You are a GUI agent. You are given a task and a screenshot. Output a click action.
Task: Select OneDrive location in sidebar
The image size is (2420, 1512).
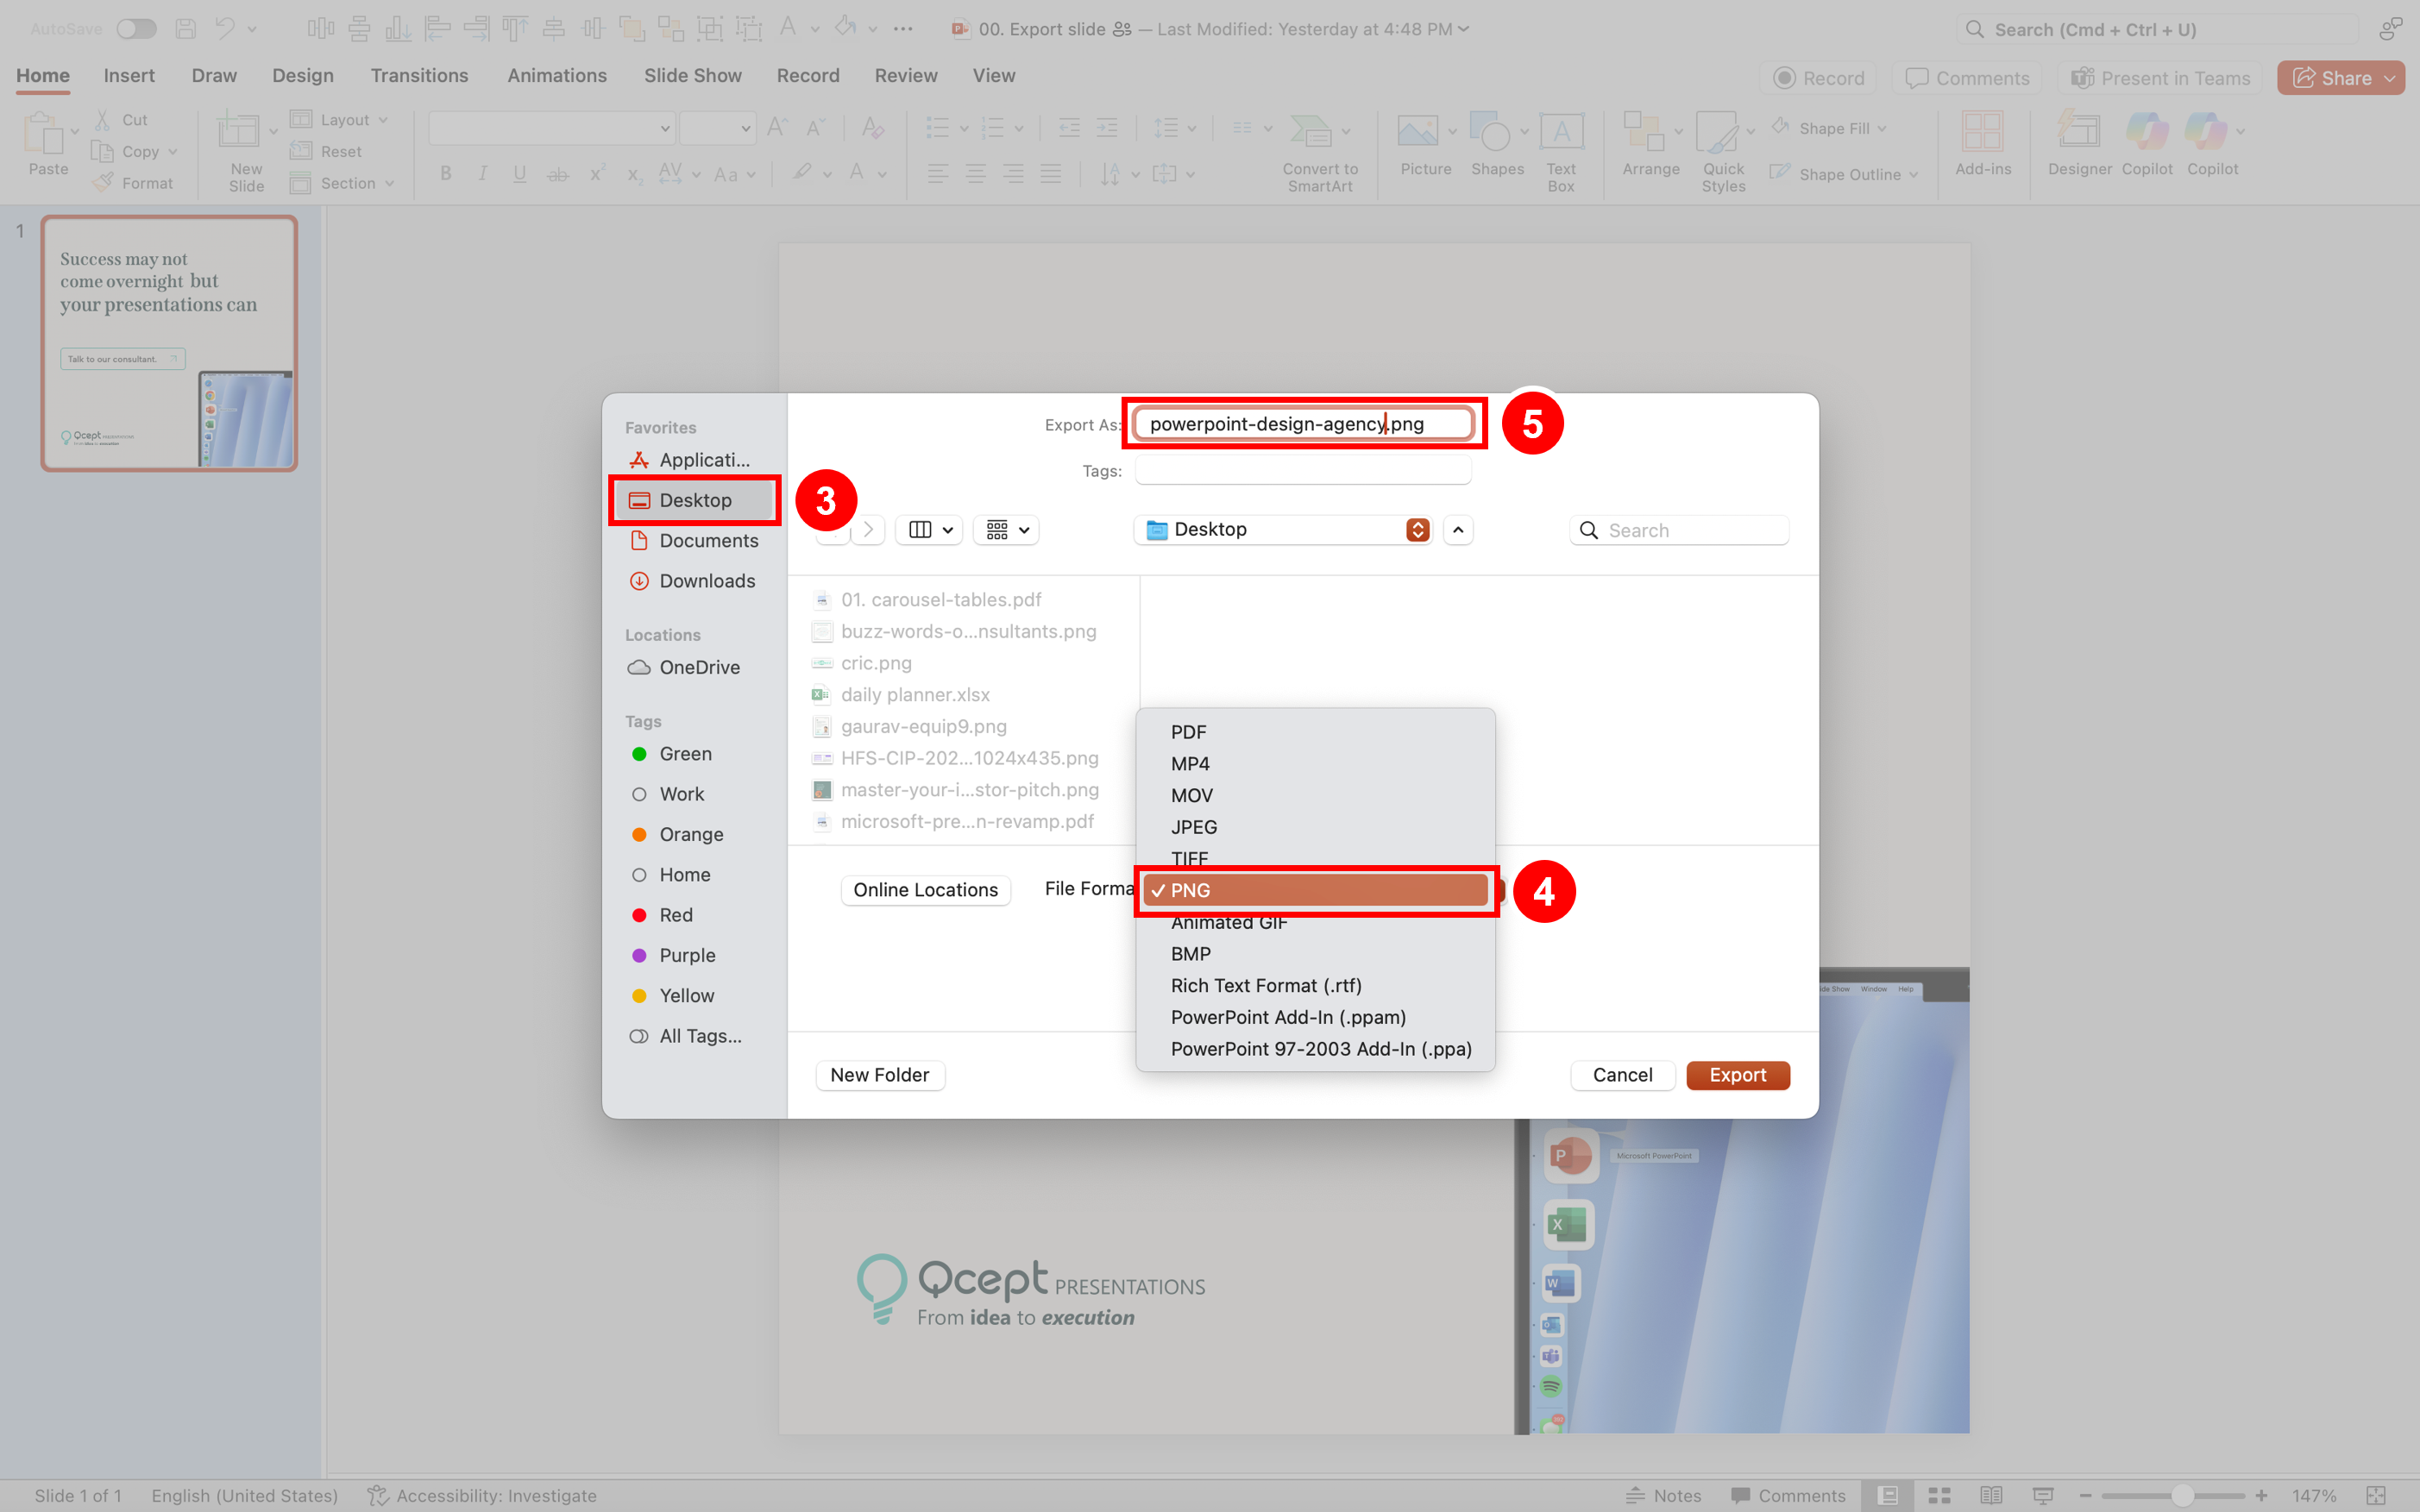pyautogui.click(x=698, y=667)
